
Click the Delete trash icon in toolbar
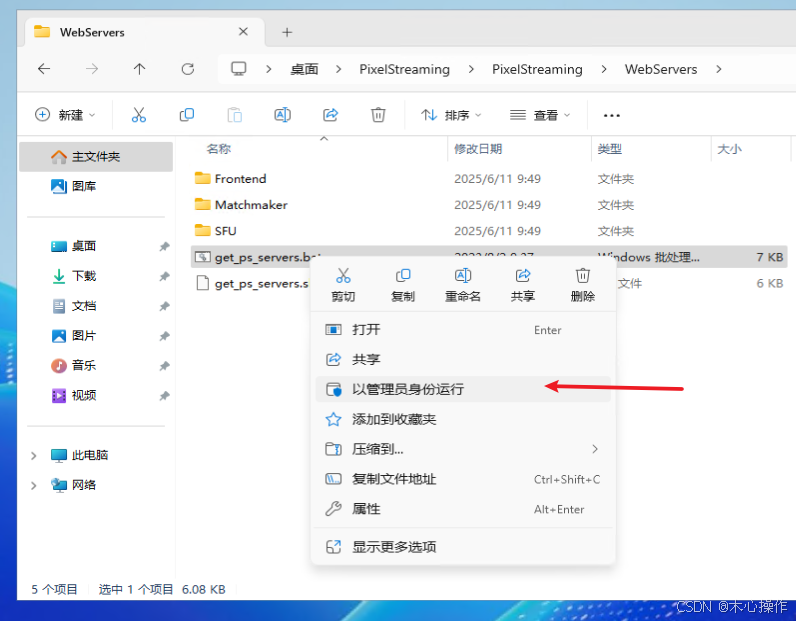378,115
